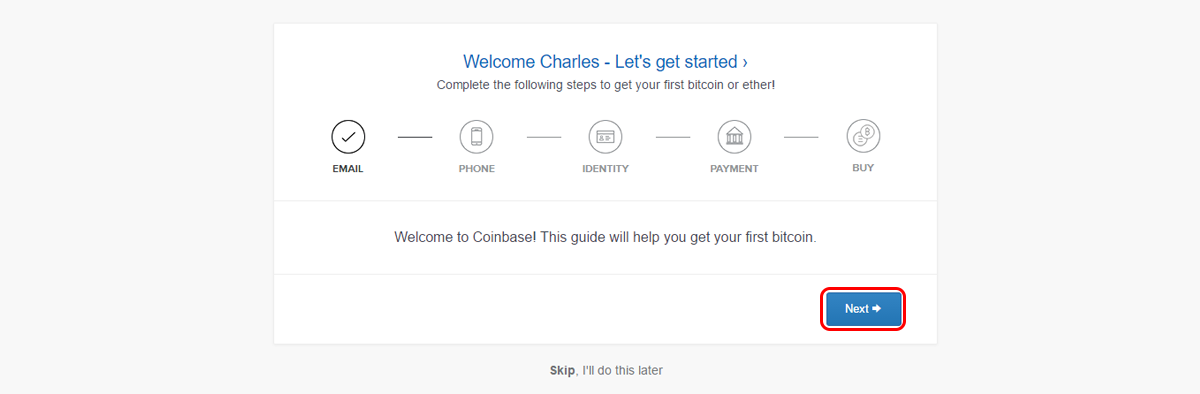Continue with the blue Next button
Viewport: 1200px width, 394px height.
[x=864, y=309]
